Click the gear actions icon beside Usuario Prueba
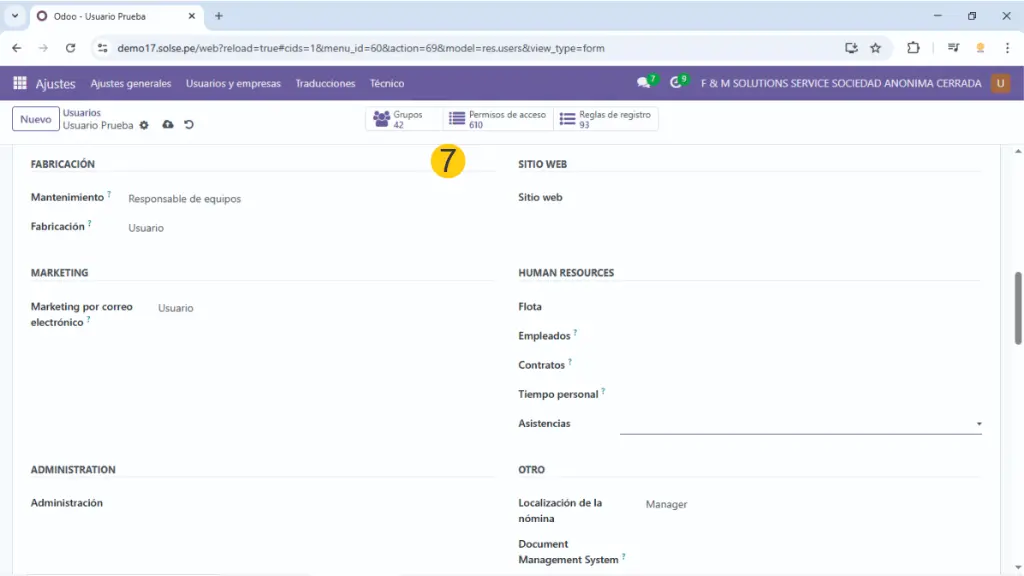Viewport: 1024px width, 576px height. 144,125
